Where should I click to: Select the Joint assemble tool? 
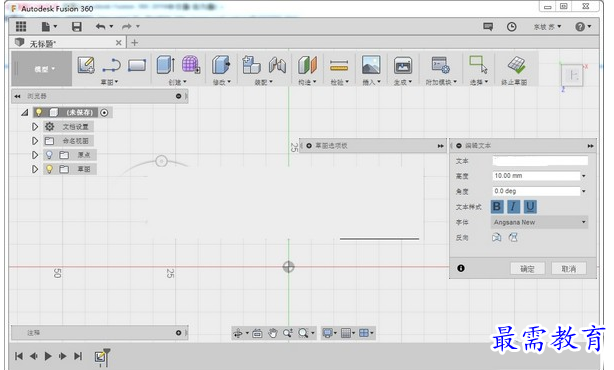[277, 65]
